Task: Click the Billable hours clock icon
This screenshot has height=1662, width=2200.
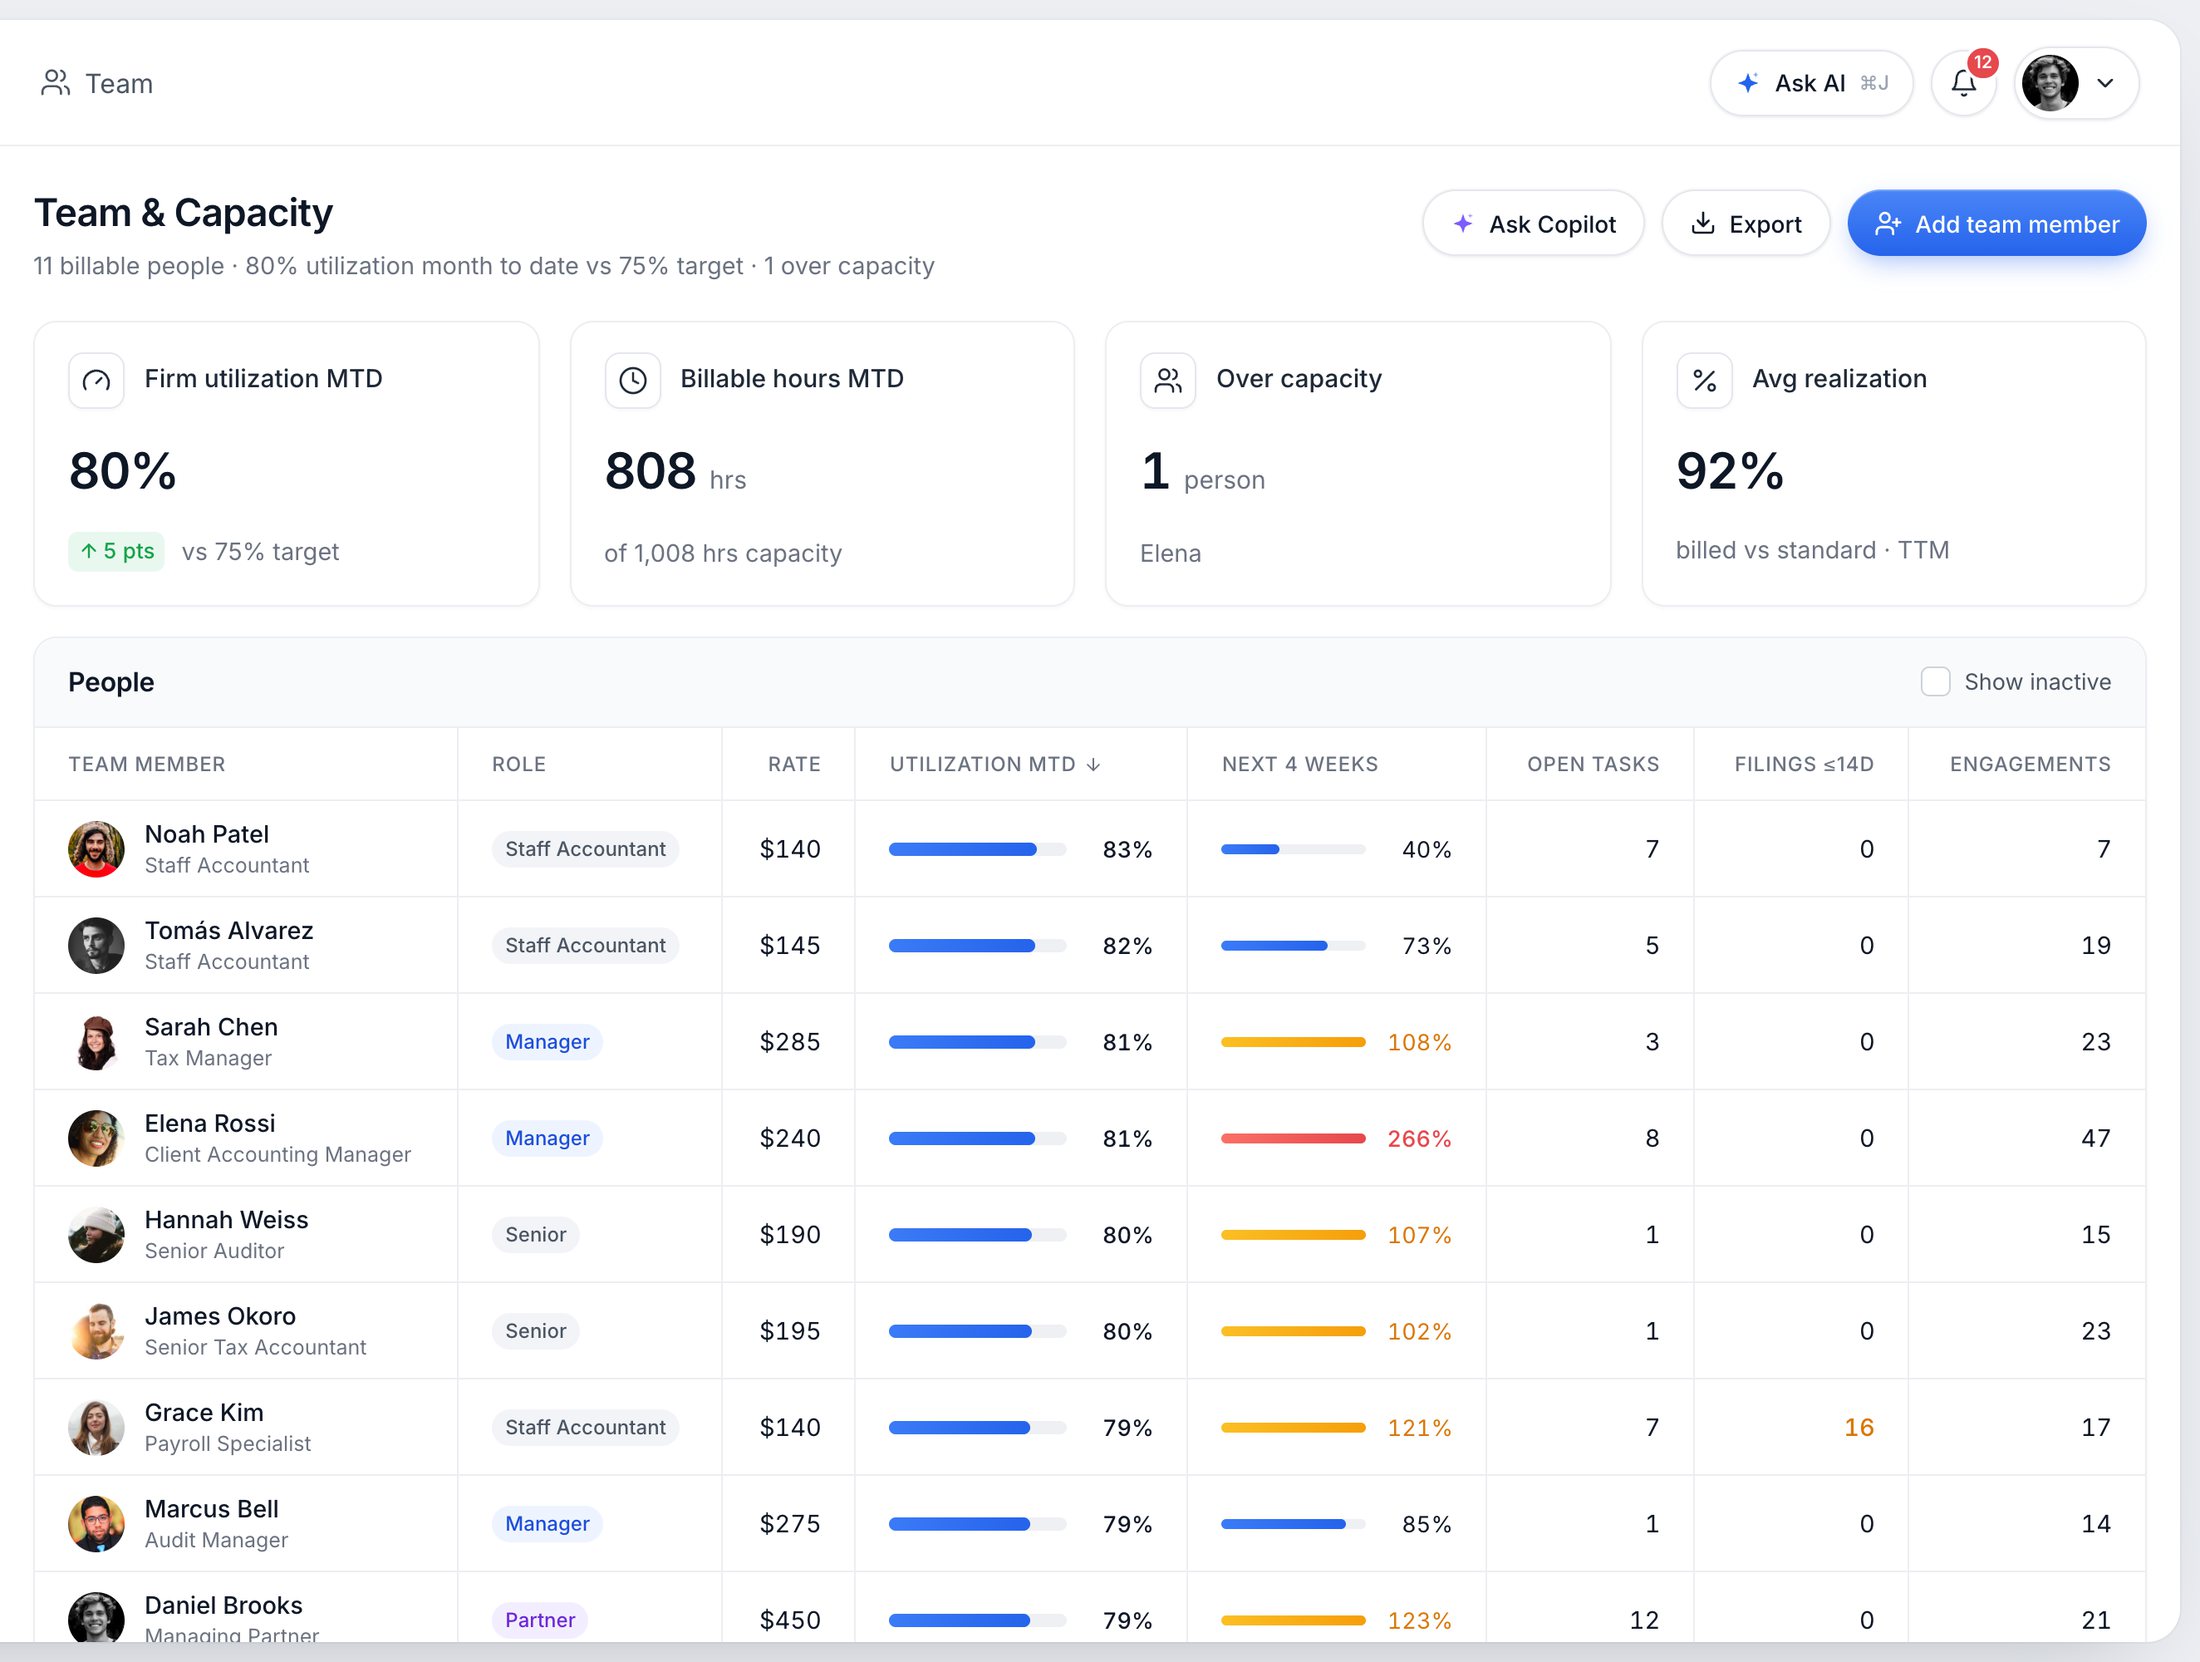Action: click(x=632, y=380)
